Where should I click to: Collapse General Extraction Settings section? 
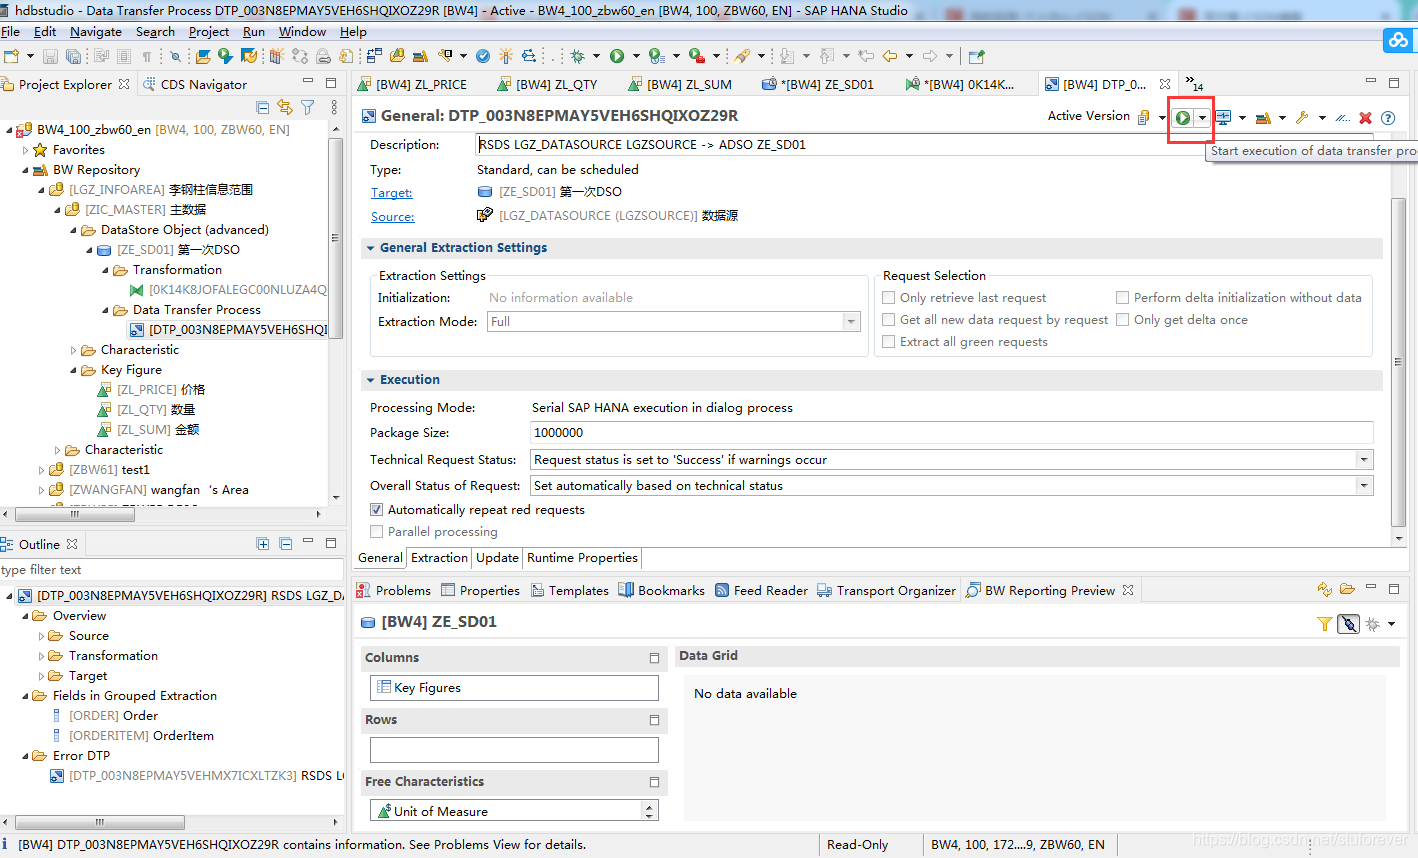(370, 248)
